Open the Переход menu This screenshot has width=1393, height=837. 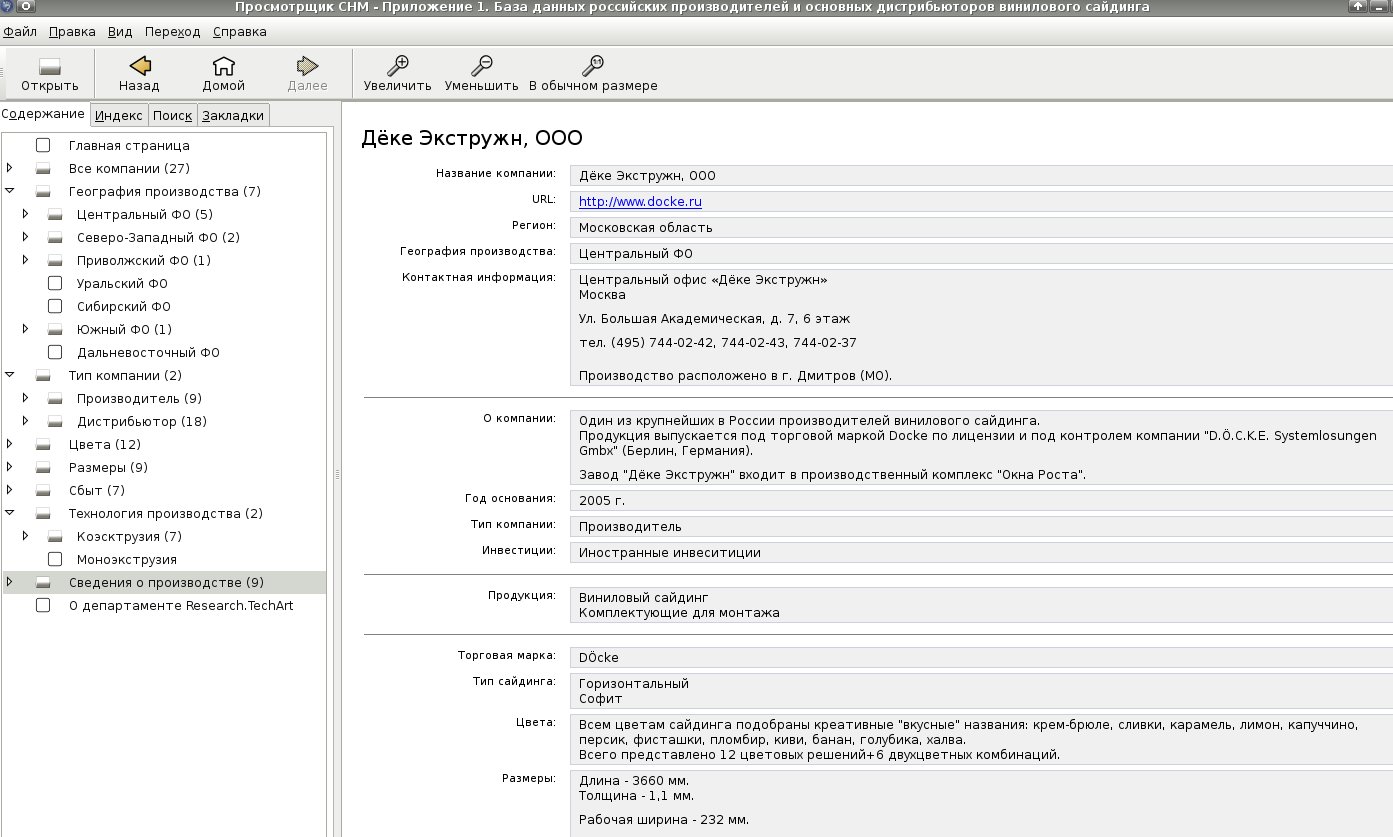click(x=172, y=31)
